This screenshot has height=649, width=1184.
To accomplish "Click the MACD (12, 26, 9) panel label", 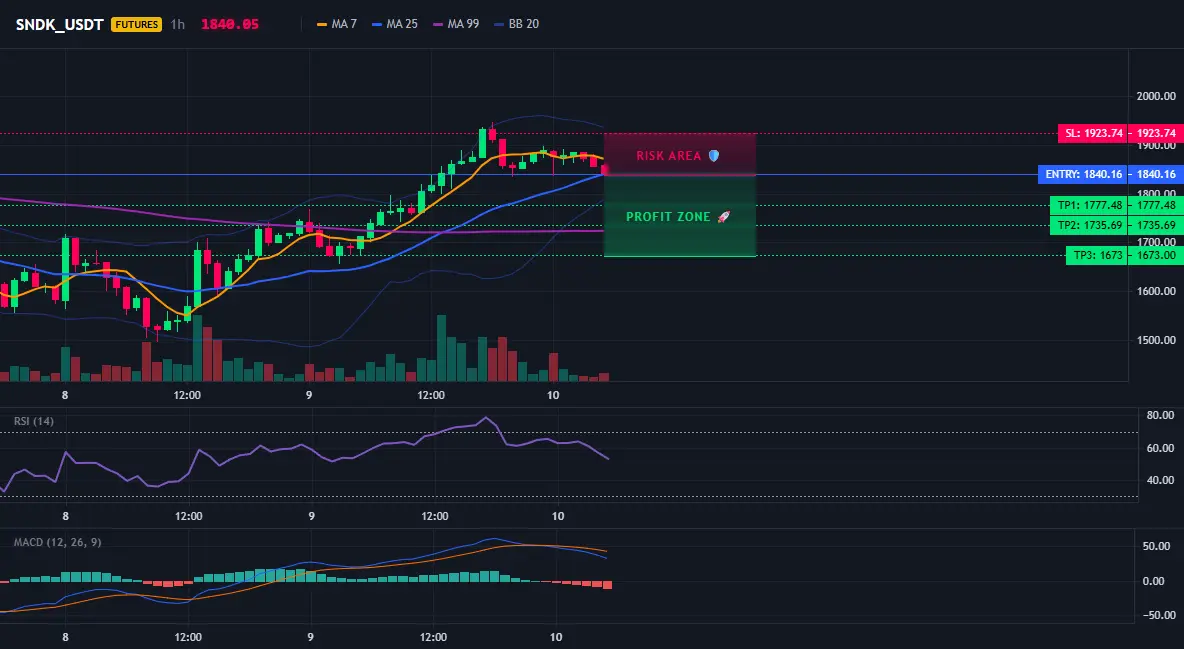I will [x=57, y=542].
